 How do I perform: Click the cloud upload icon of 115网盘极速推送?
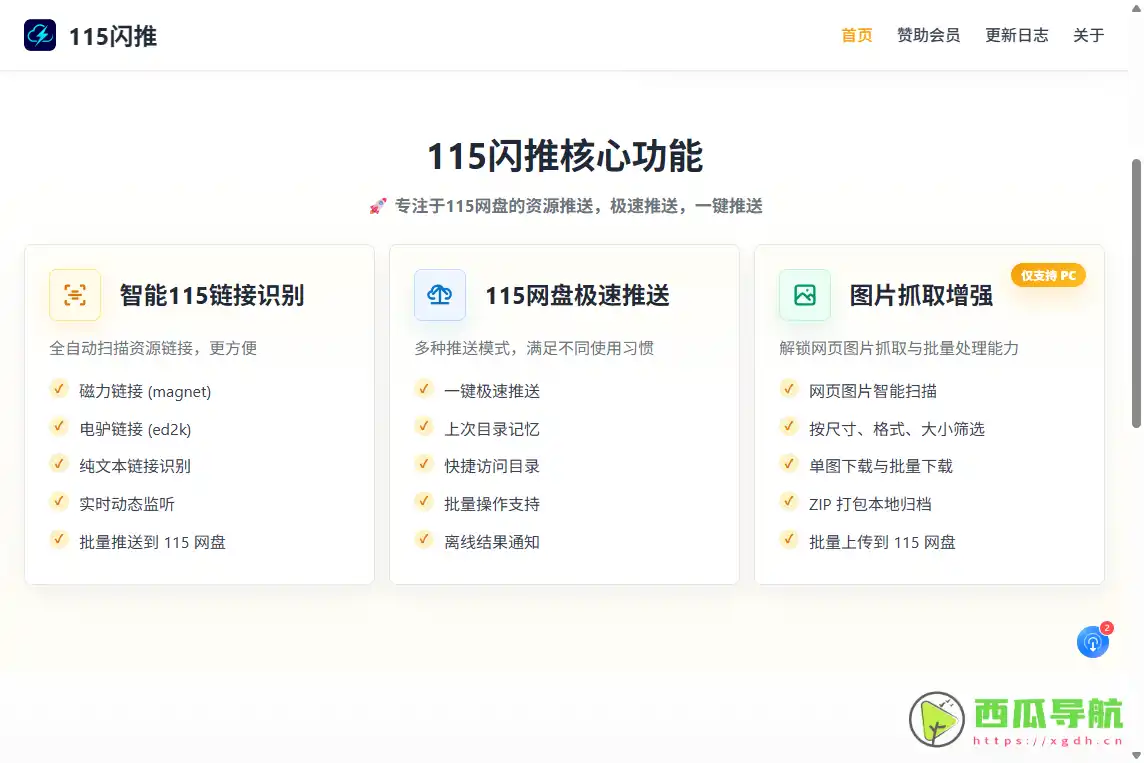click(440, 295)
